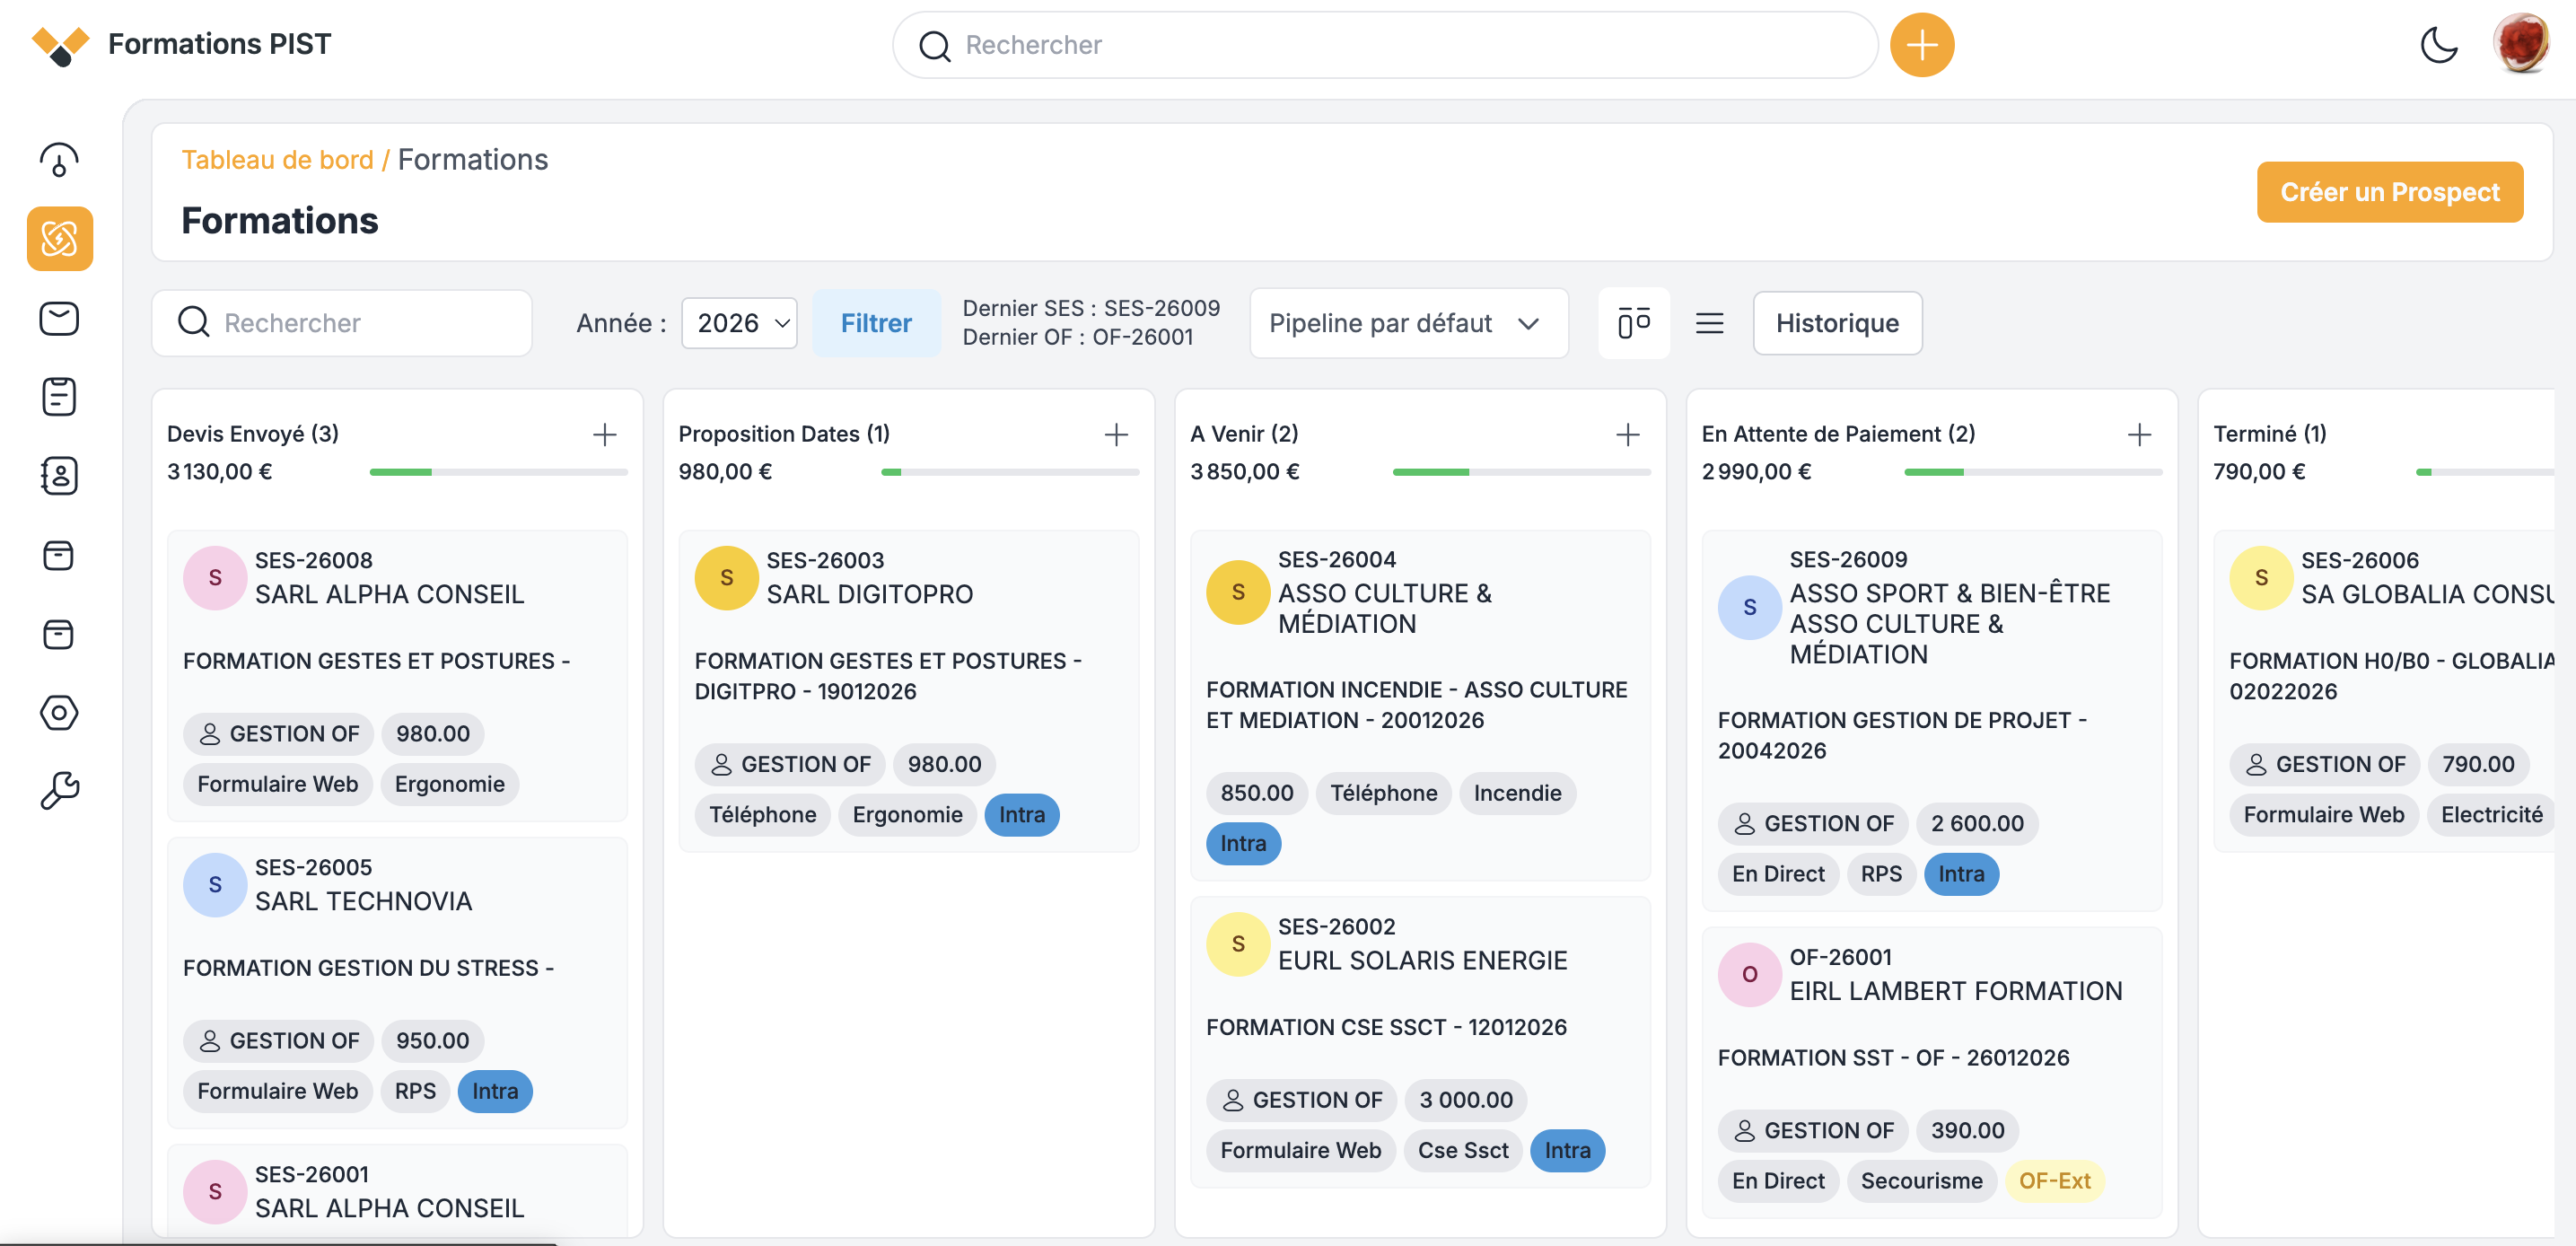Click the wrench tools sidebar icon

(59, 791)
